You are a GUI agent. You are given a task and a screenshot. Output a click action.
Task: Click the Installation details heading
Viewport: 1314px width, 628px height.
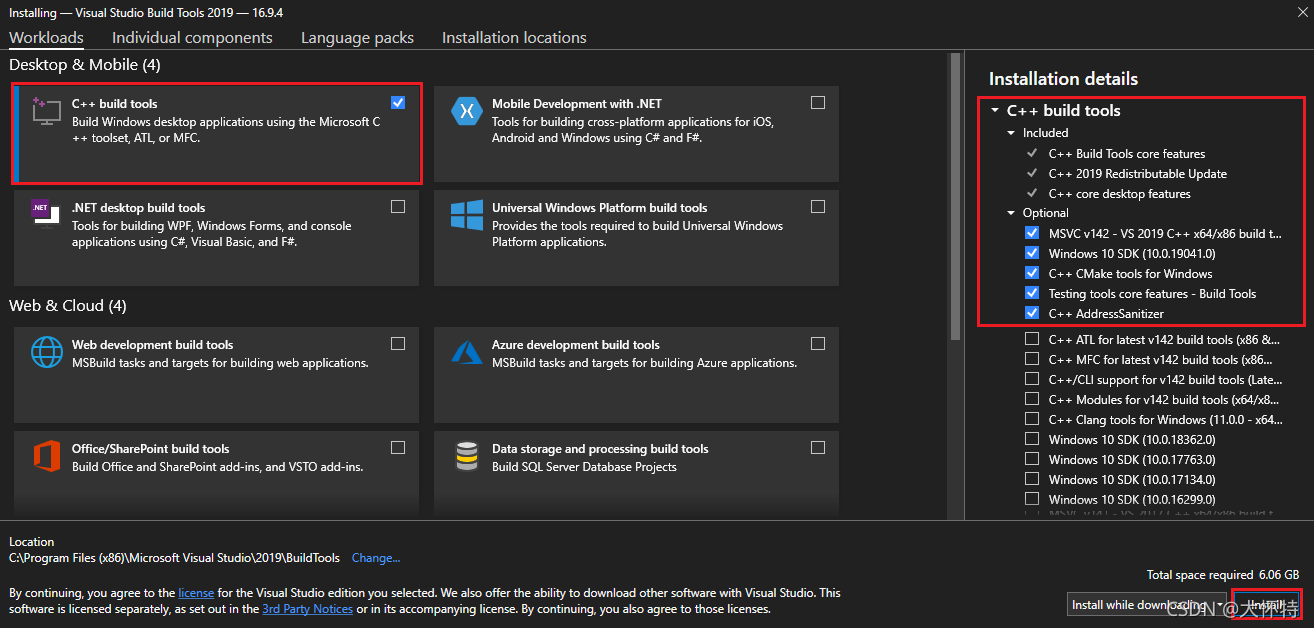coord(1063,79)
